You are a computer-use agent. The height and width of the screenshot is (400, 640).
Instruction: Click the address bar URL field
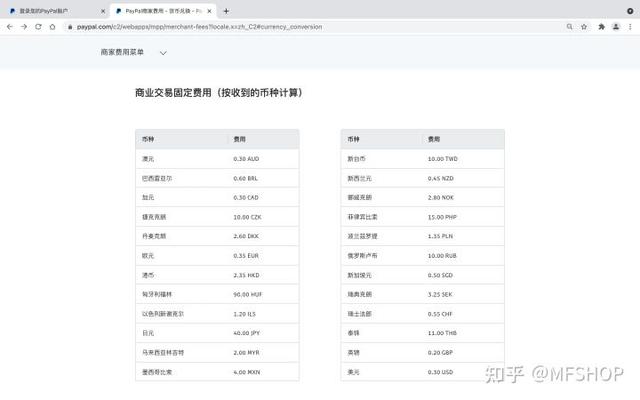[314, 27]
